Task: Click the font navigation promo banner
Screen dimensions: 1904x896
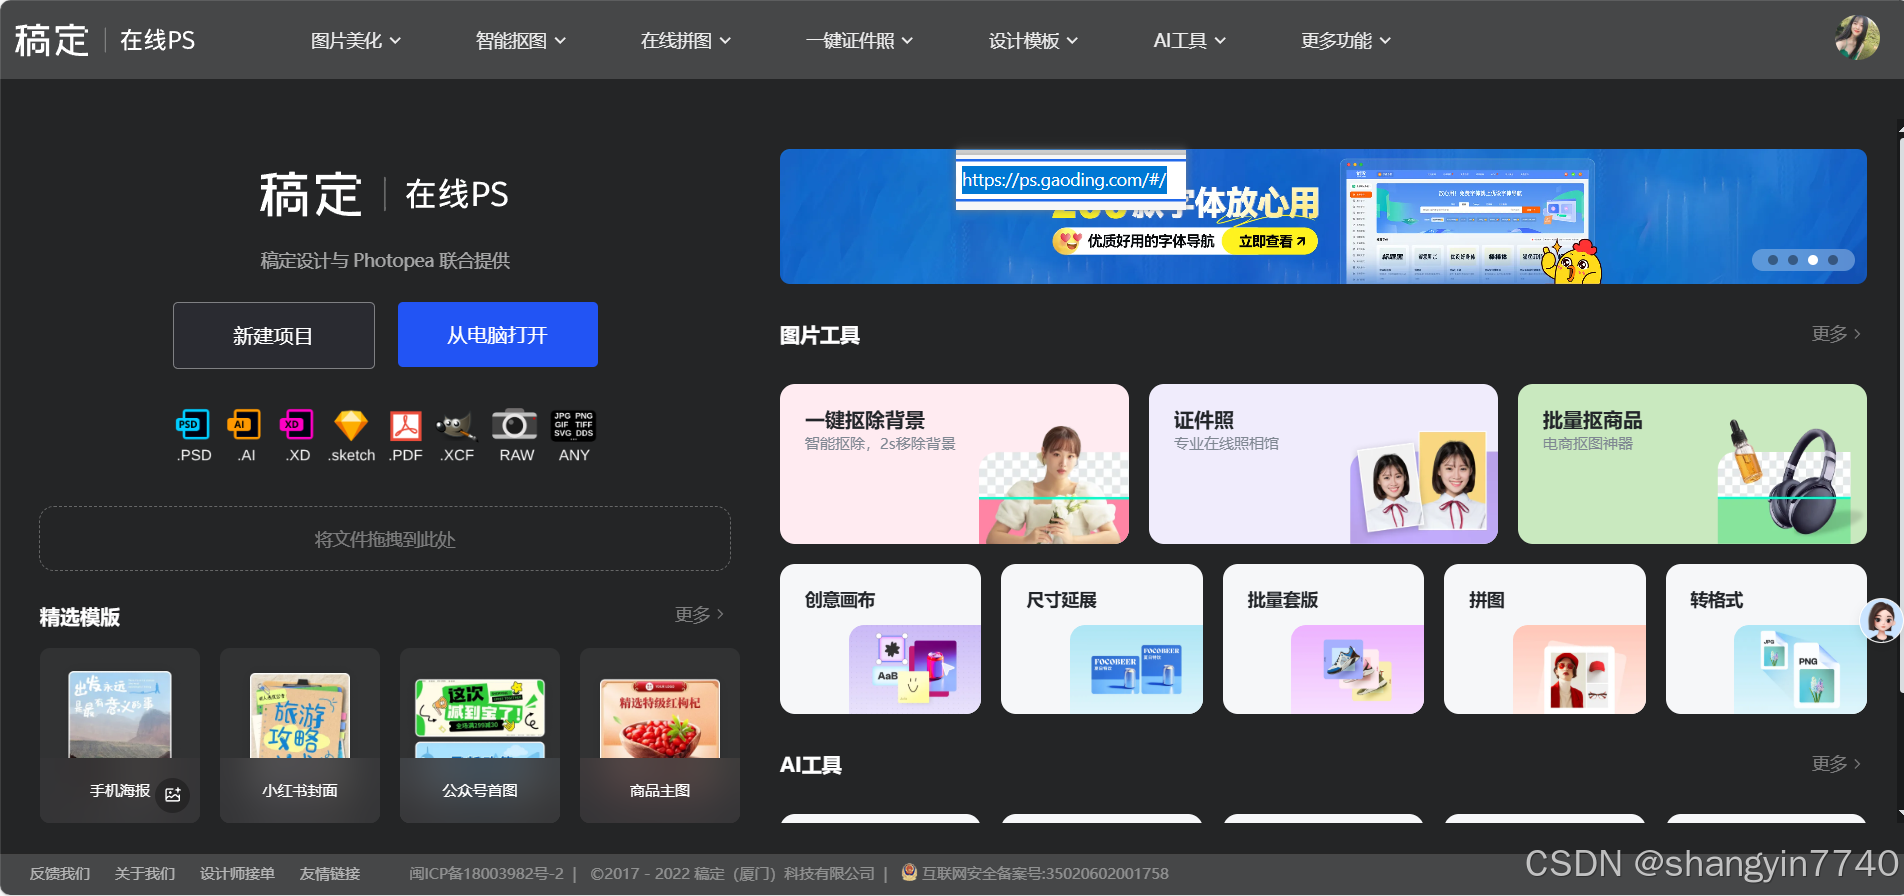Action: pyautogui.click(x=1323, y=216)
